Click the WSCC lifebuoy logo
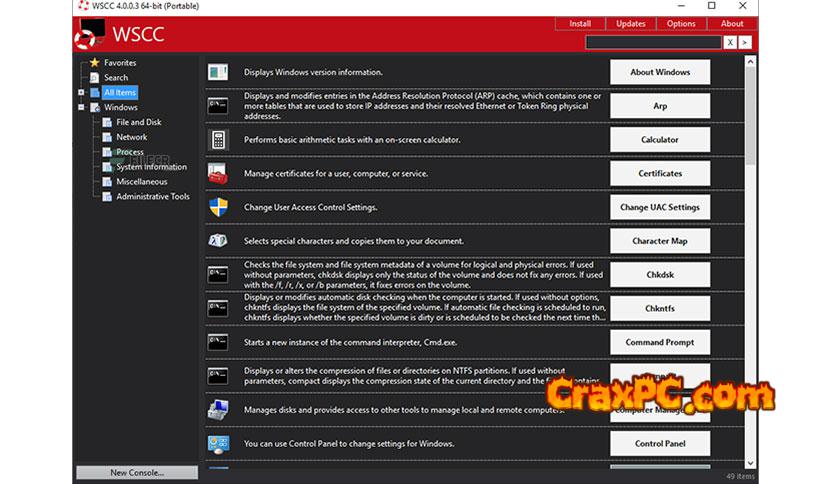 [90, 34]
